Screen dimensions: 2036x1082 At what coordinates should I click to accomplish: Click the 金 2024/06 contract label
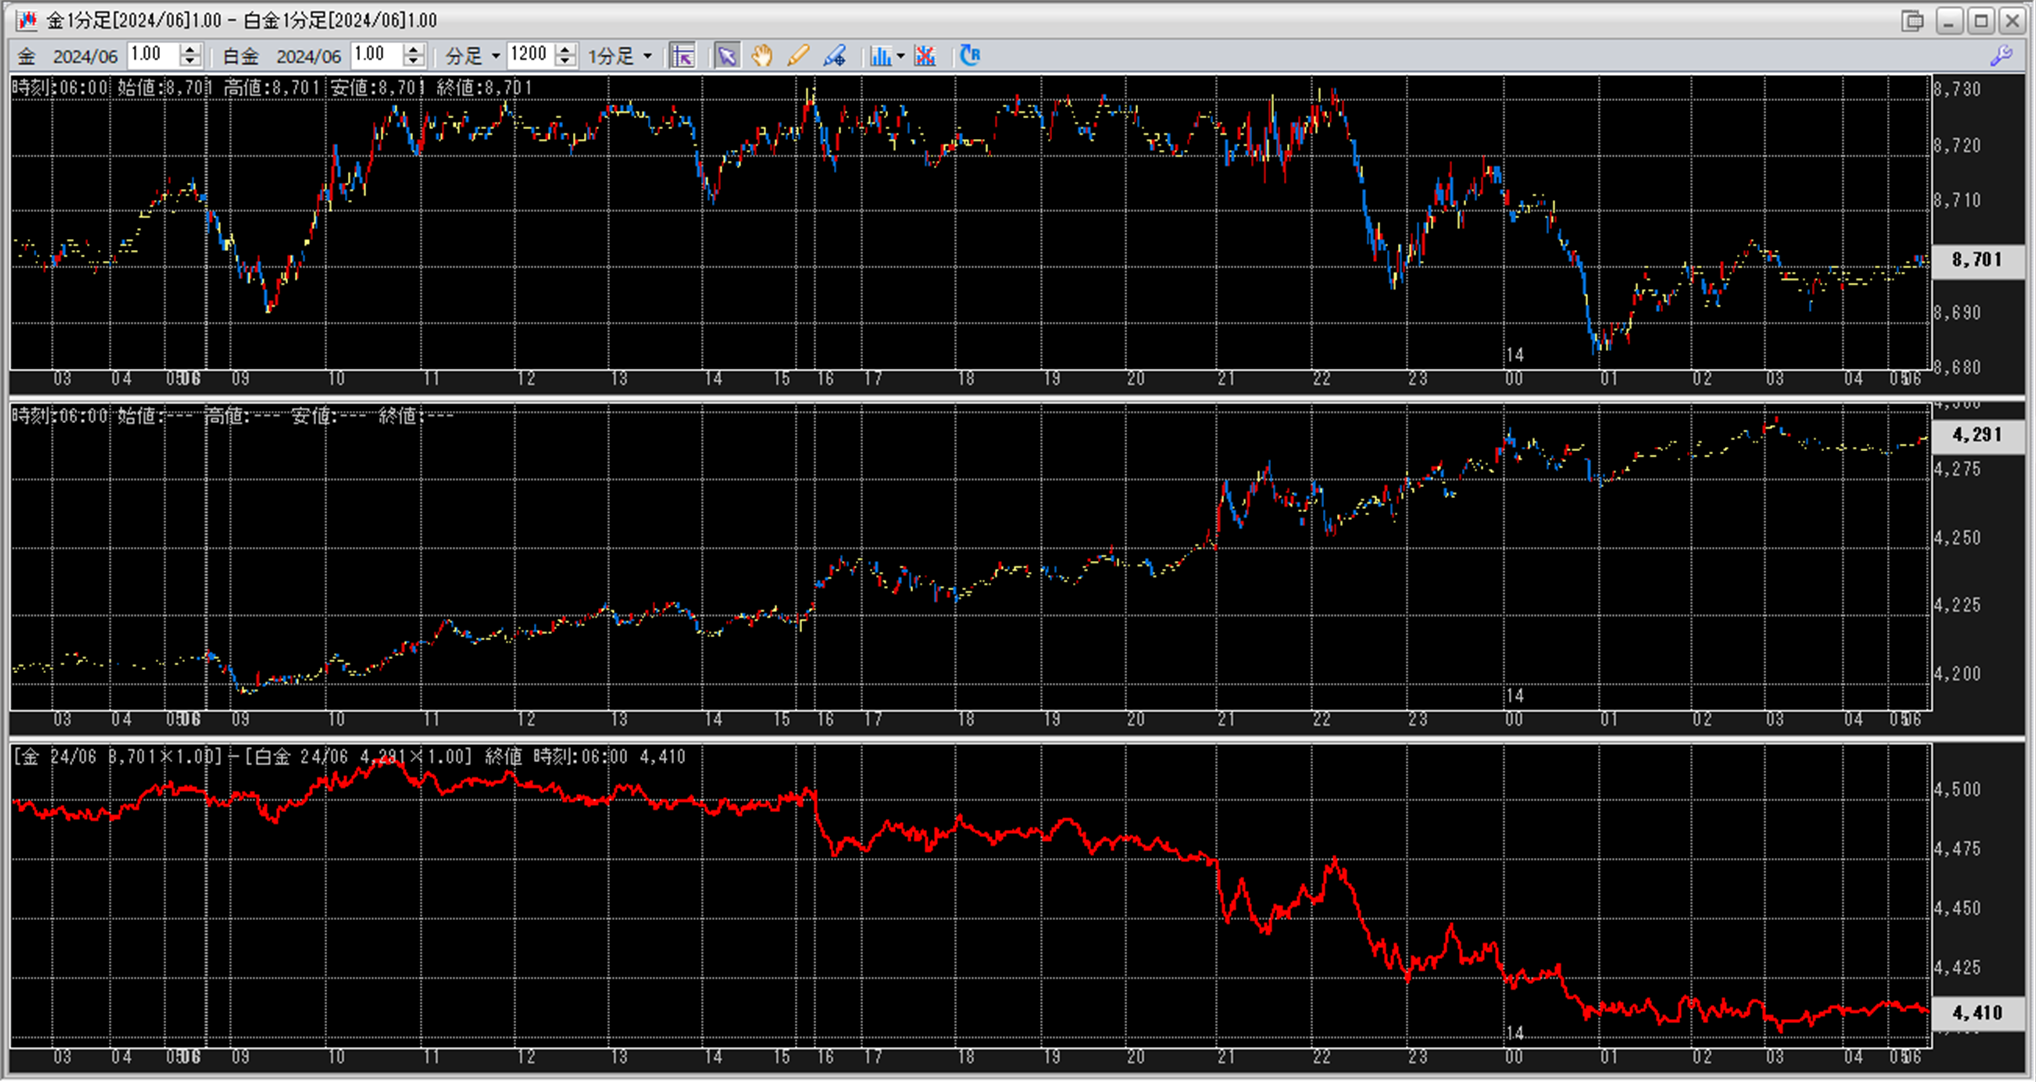(x=68, y=56)
